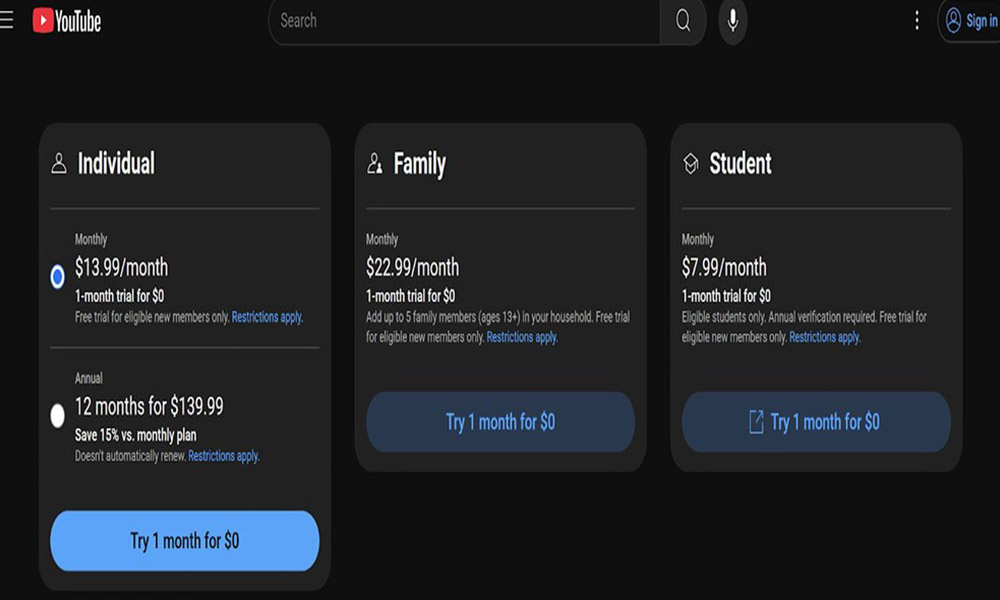Click Student's Try 1 month for $0
Screen dimensions: 1000x600
(816, 422)
